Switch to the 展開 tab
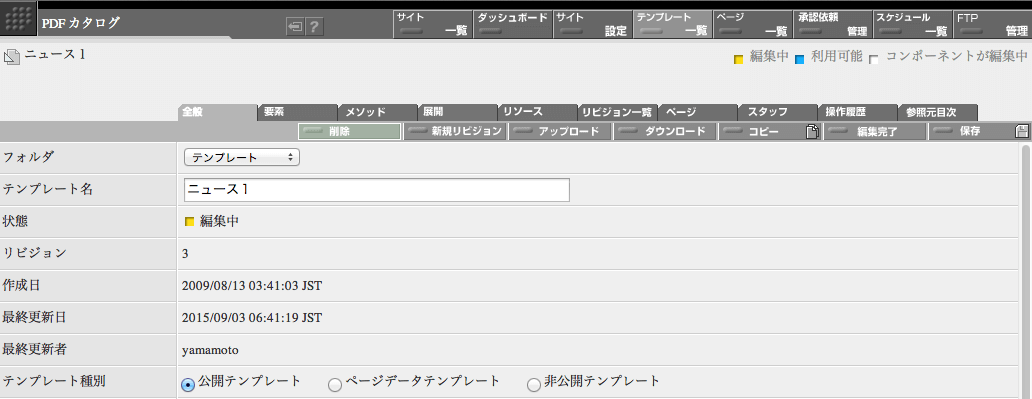 [458, 112]
